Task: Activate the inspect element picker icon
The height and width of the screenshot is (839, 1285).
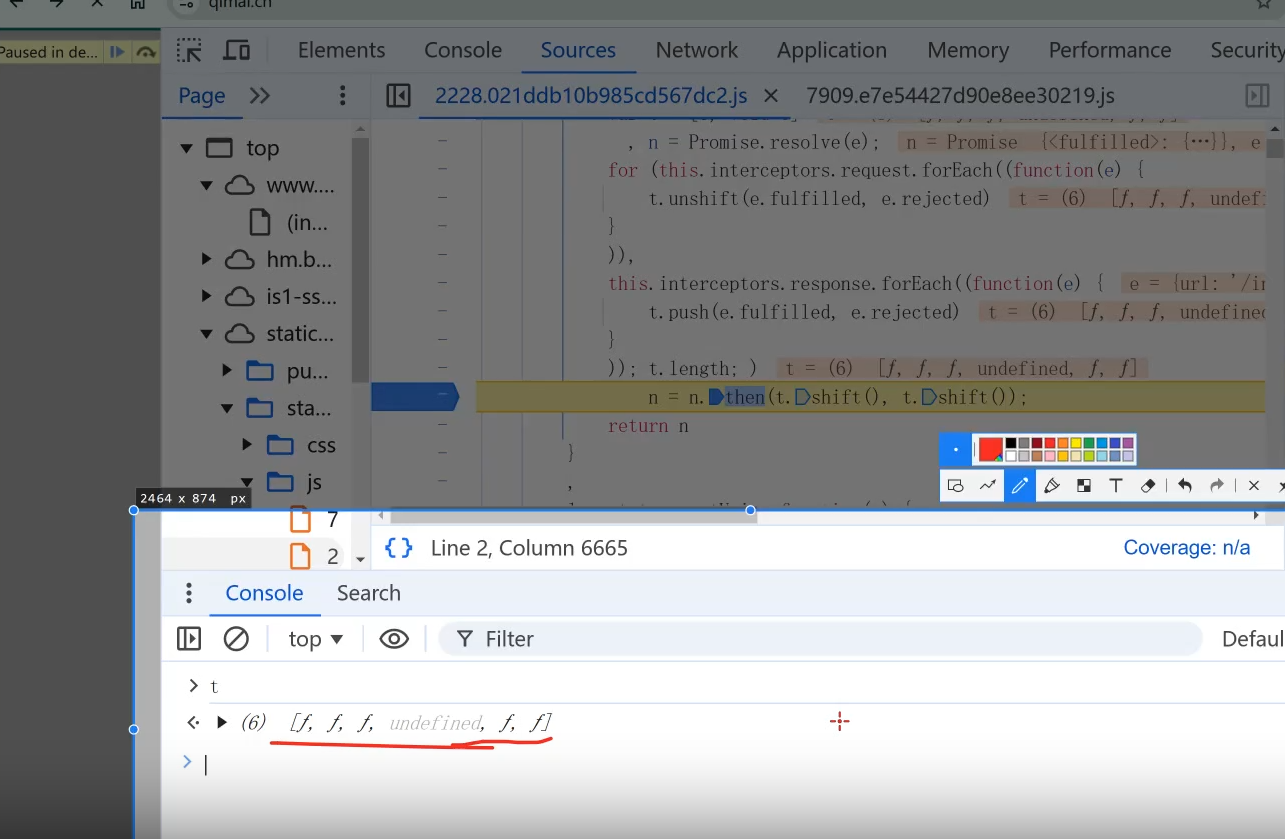Action: pos(189,50)
